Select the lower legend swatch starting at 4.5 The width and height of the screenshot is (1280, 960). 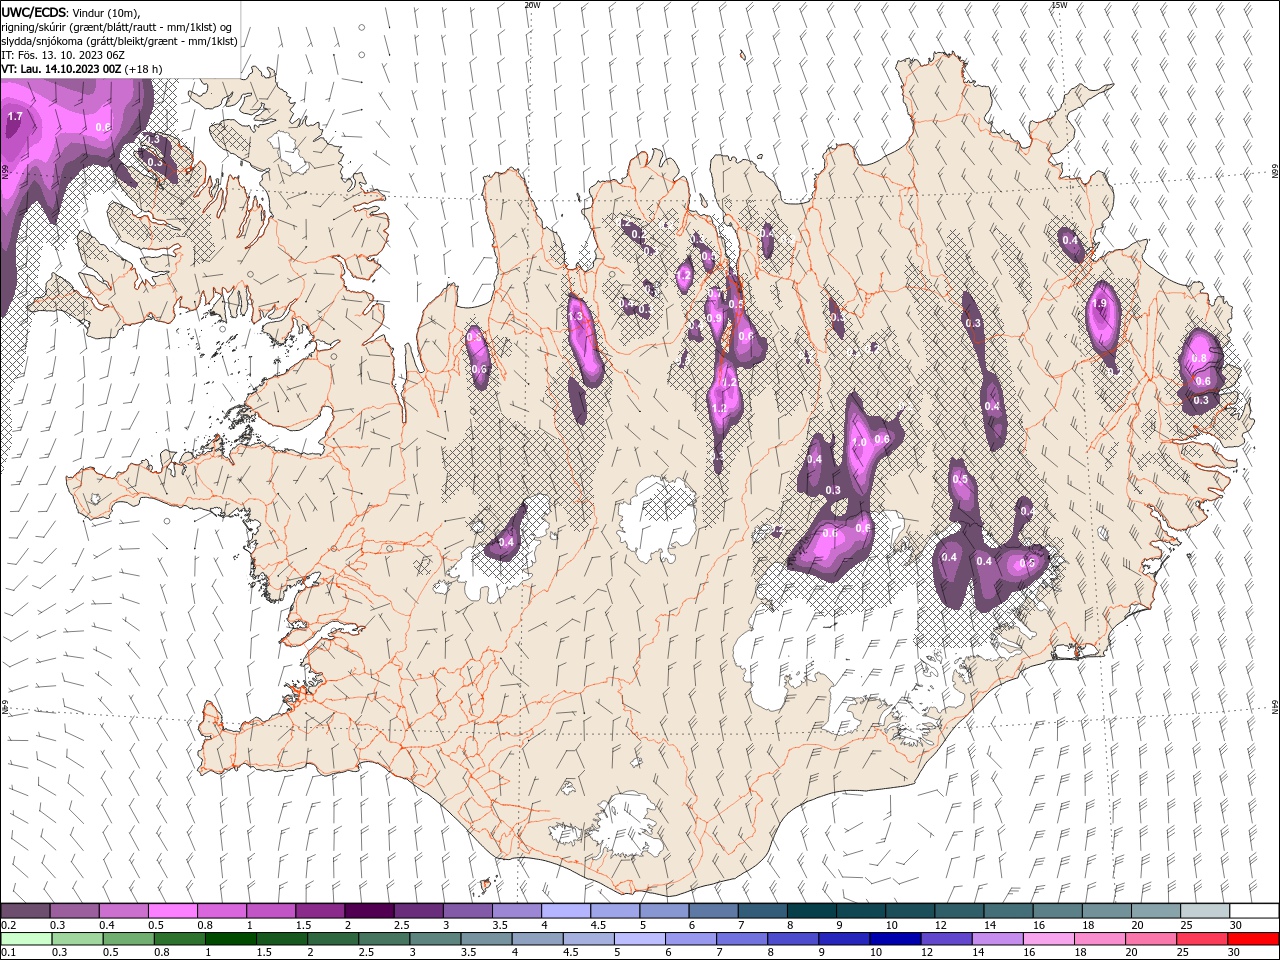click(589, 939)
